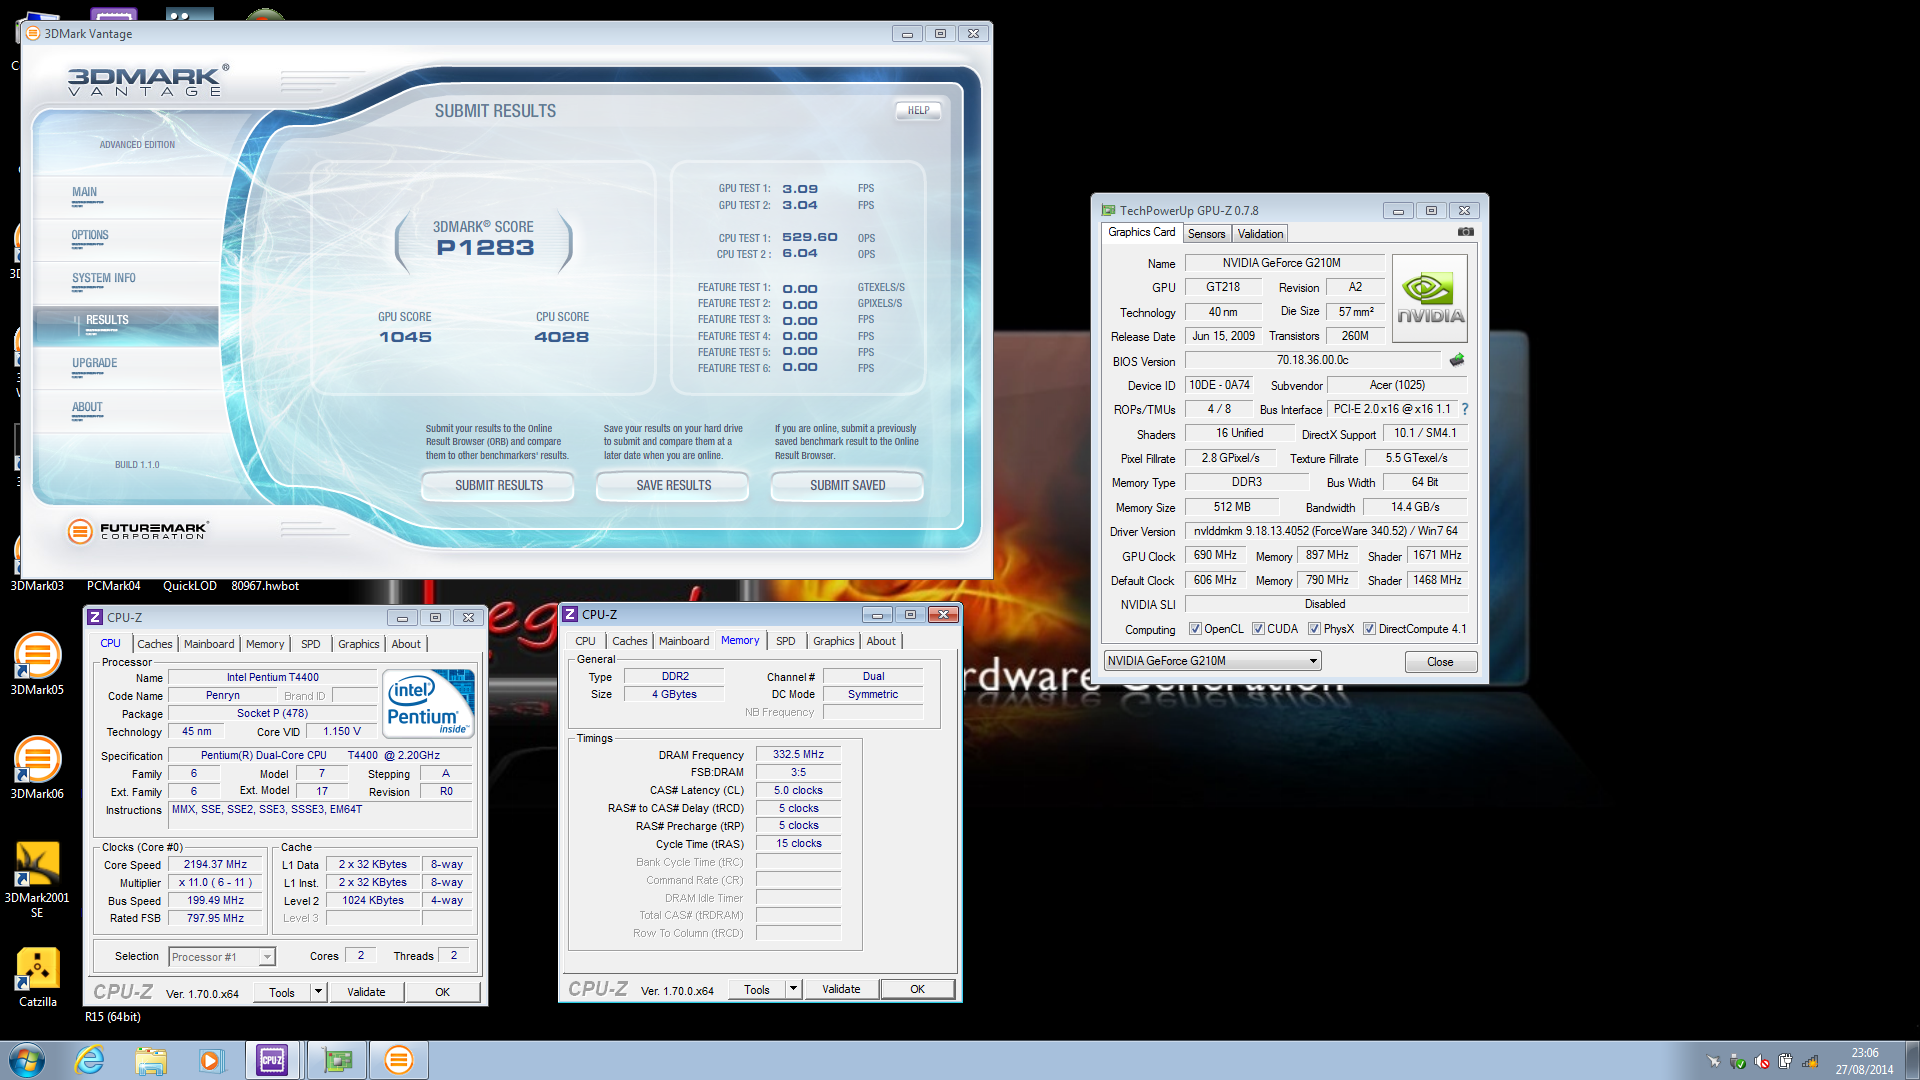This screenshot has height=1080, width=1920.
Task: Click the SUBMIT SAVED button
Action: click(847, 485)
